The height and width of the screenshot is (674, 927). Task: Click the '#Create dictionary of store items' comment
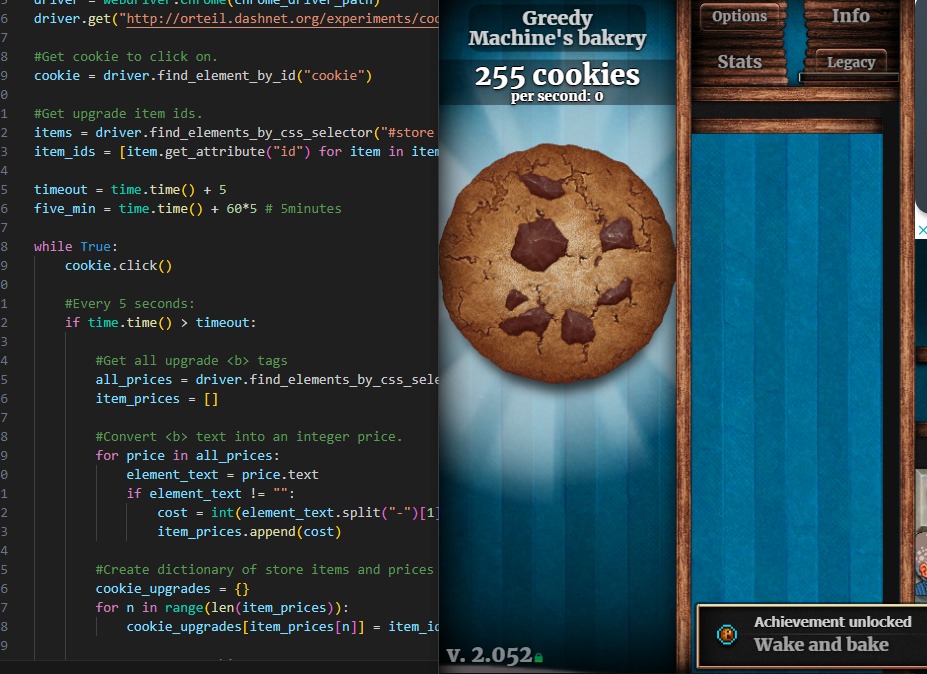pos(264,569)
